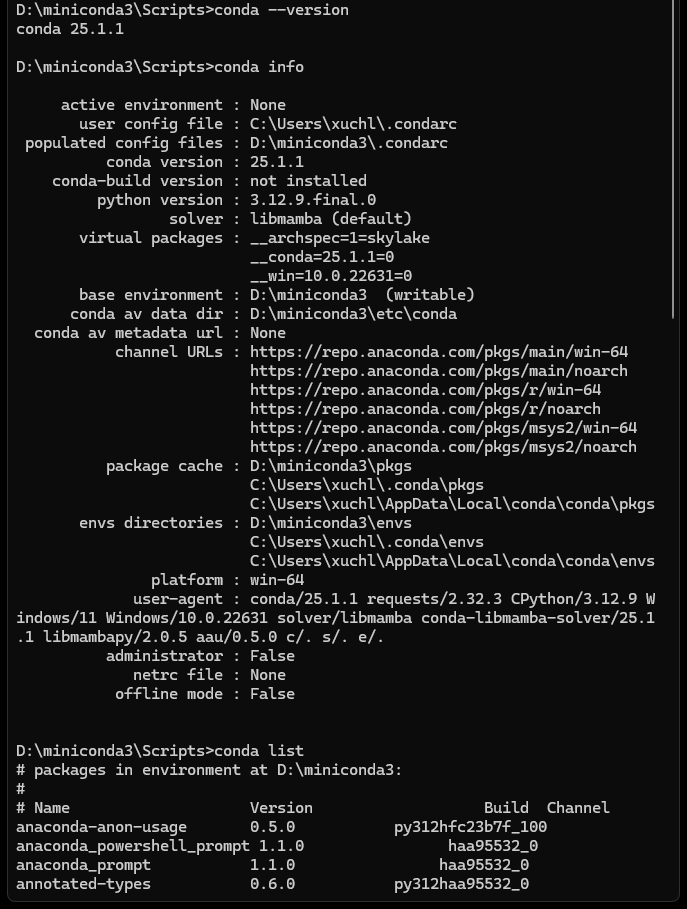Open the pkgs/r/win-64 channel URL
Screen dimensions: 687x909
[x=426, y=390]
